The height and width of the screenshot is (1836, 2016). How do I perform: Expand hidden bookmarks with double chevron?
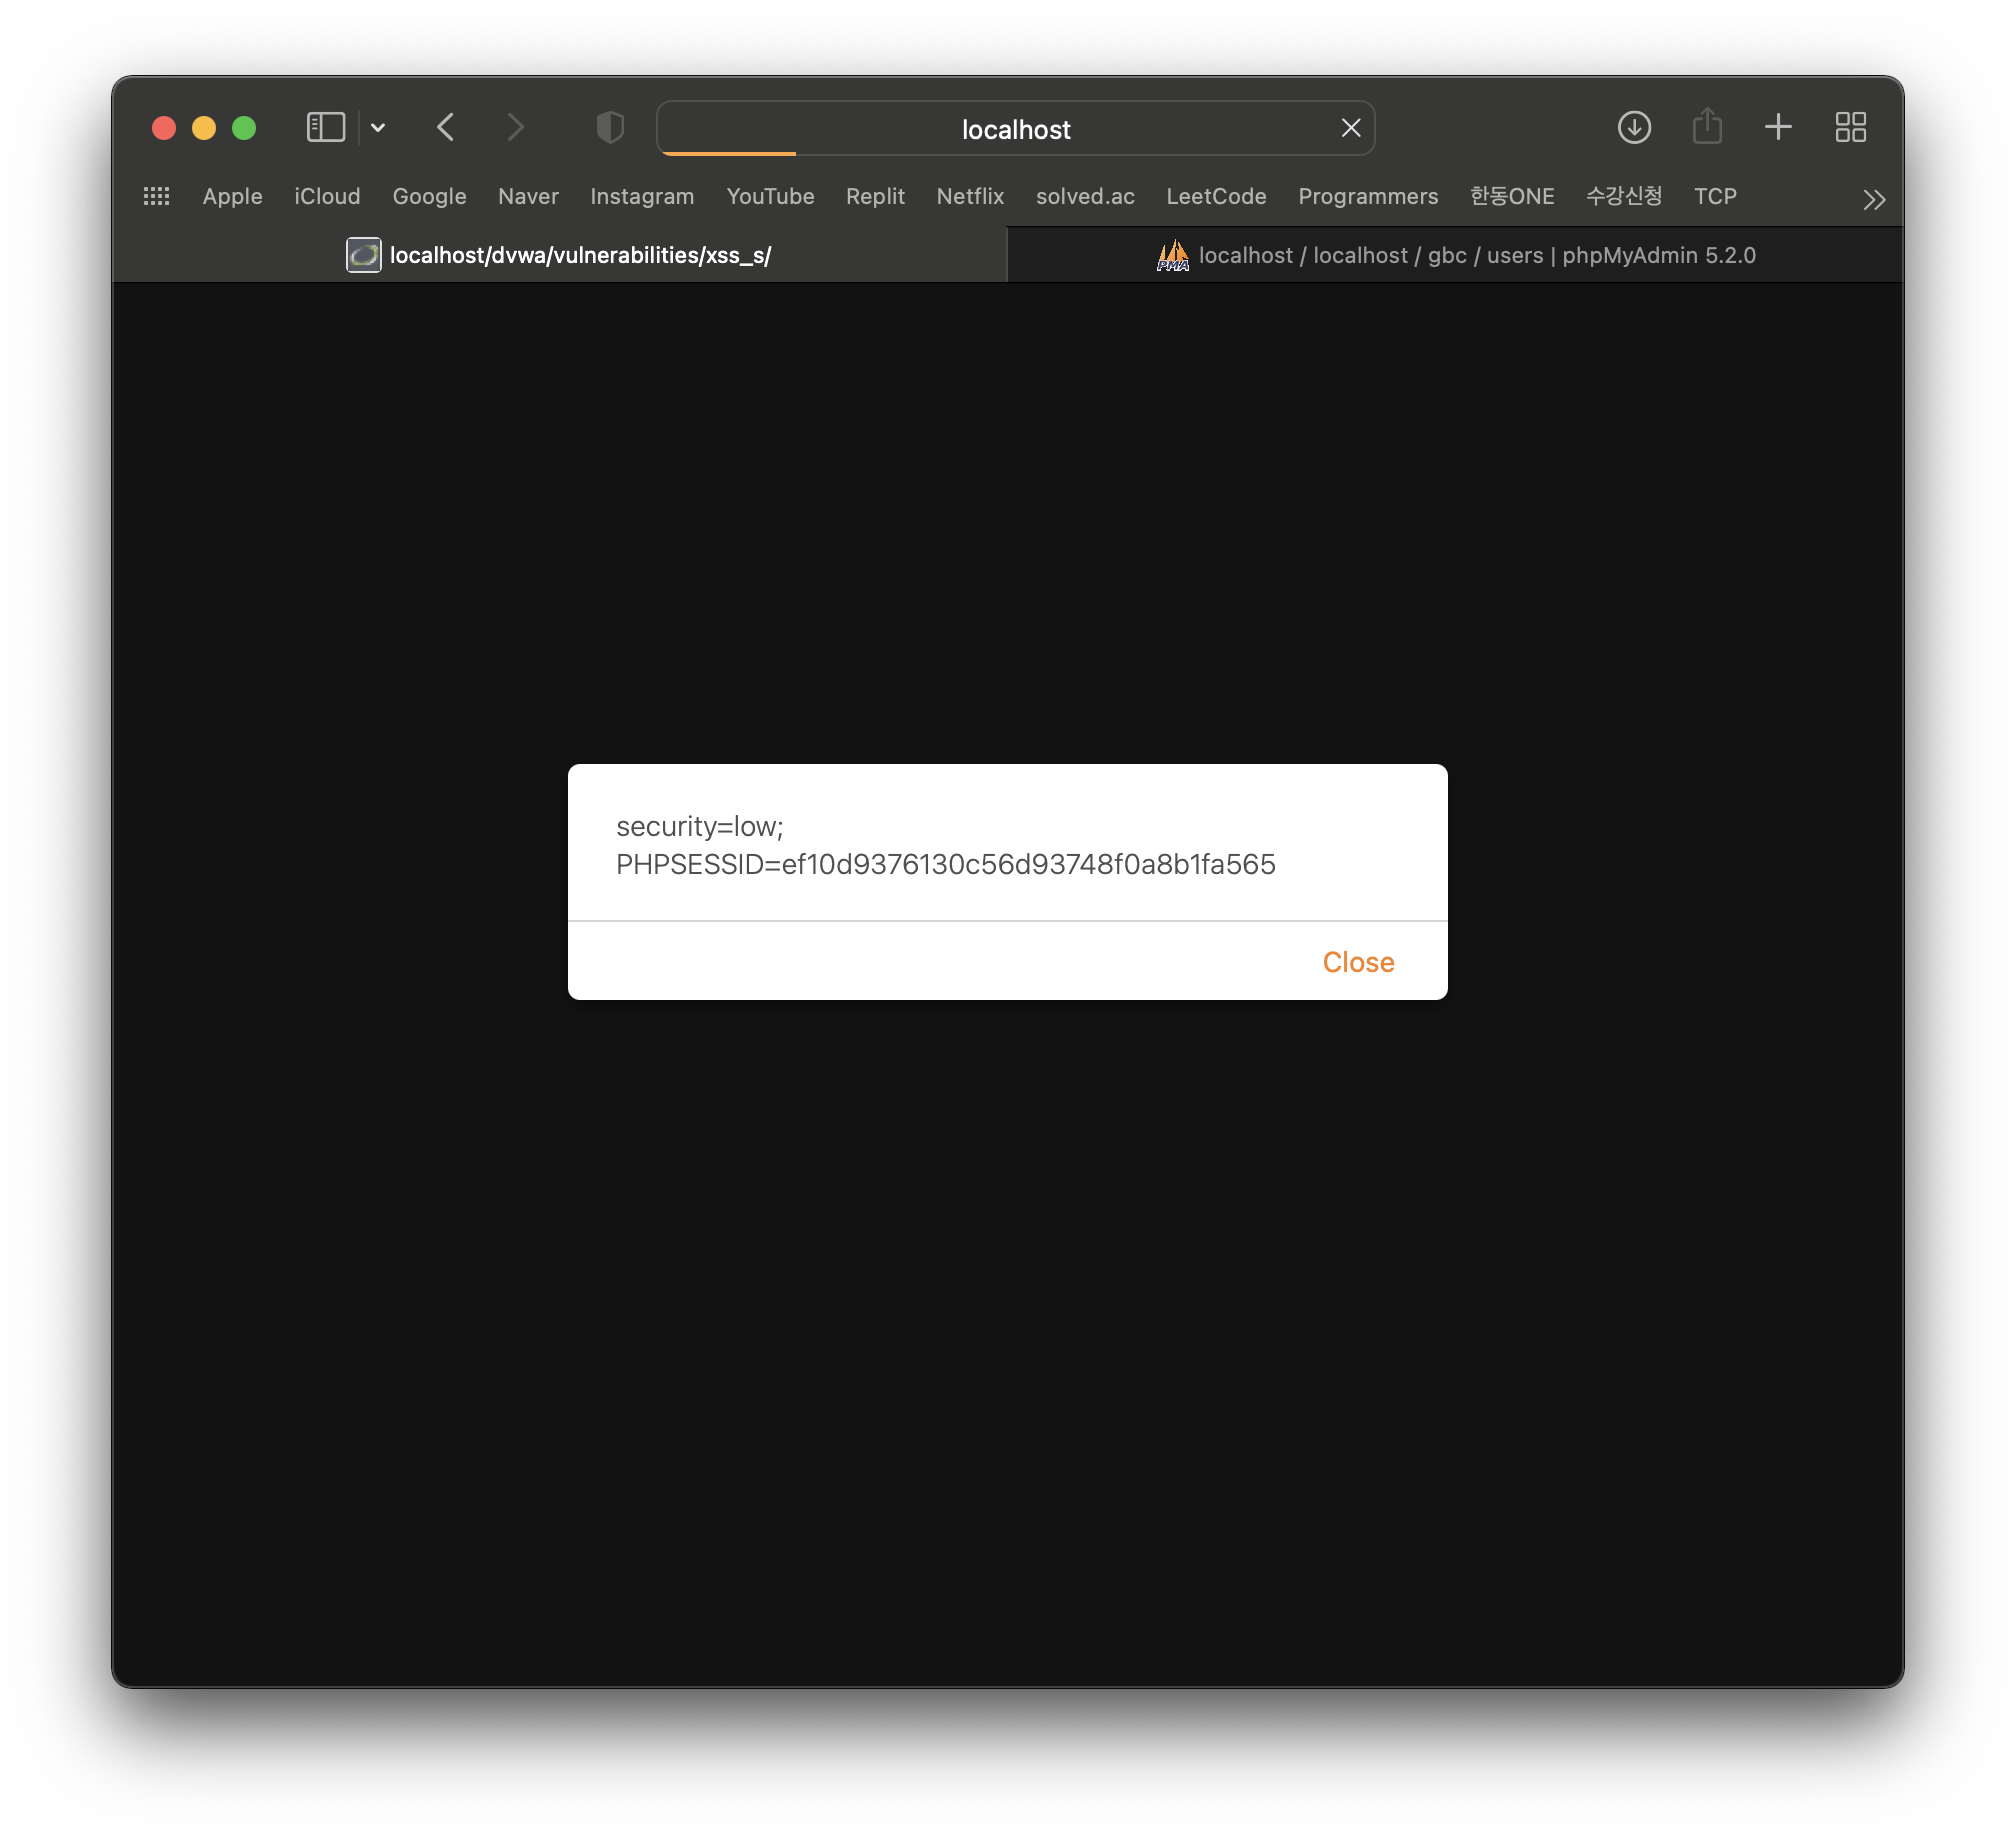tap(1874, 199)
